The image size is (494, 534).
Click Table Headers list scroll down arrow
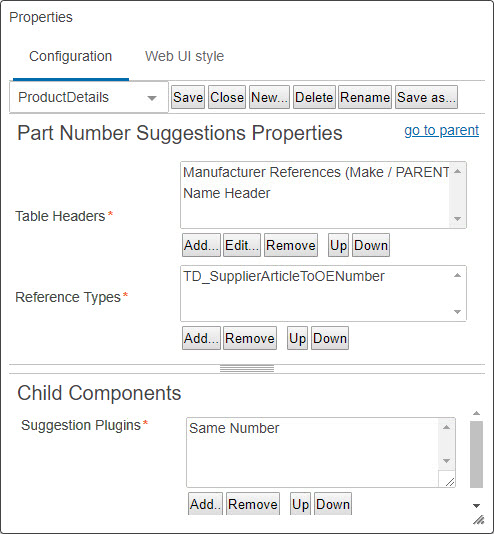click(458, 219)
